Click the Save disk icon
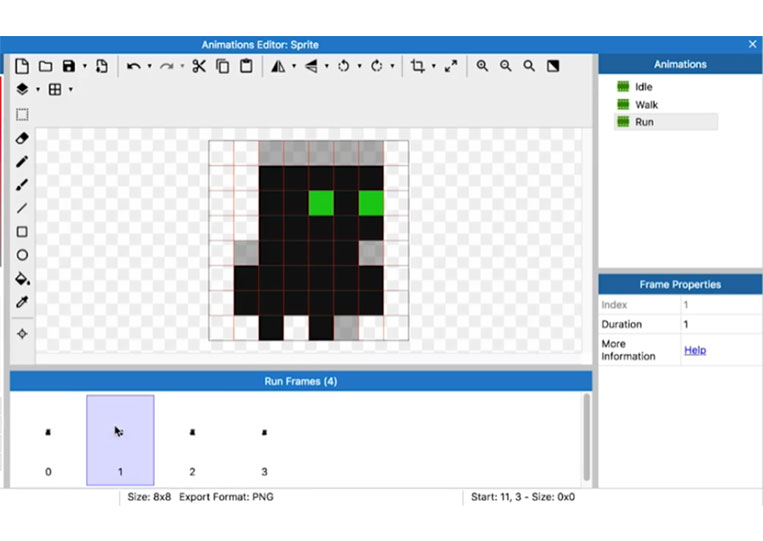This screenshot has width=763, height=541. [69, 66]
